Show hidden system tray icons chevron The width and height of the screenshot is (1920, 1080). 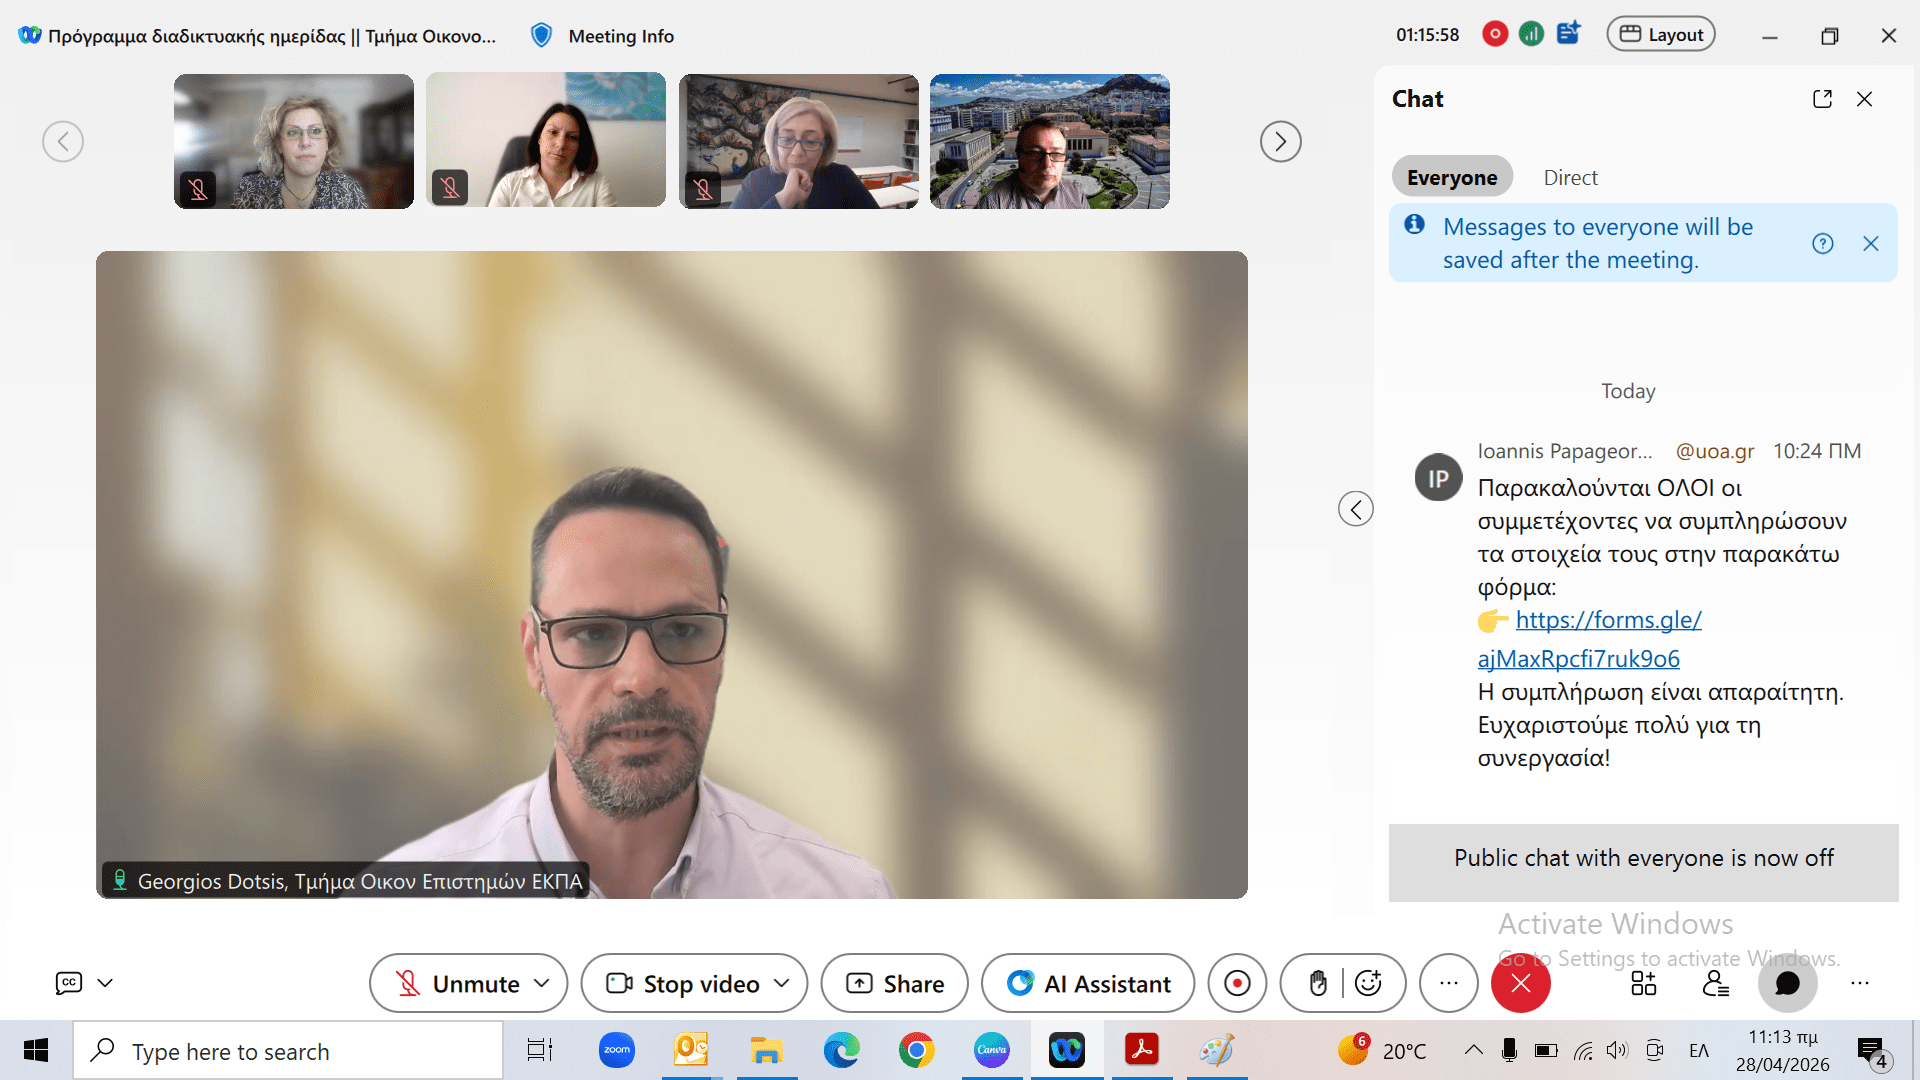[1473, 1050]
